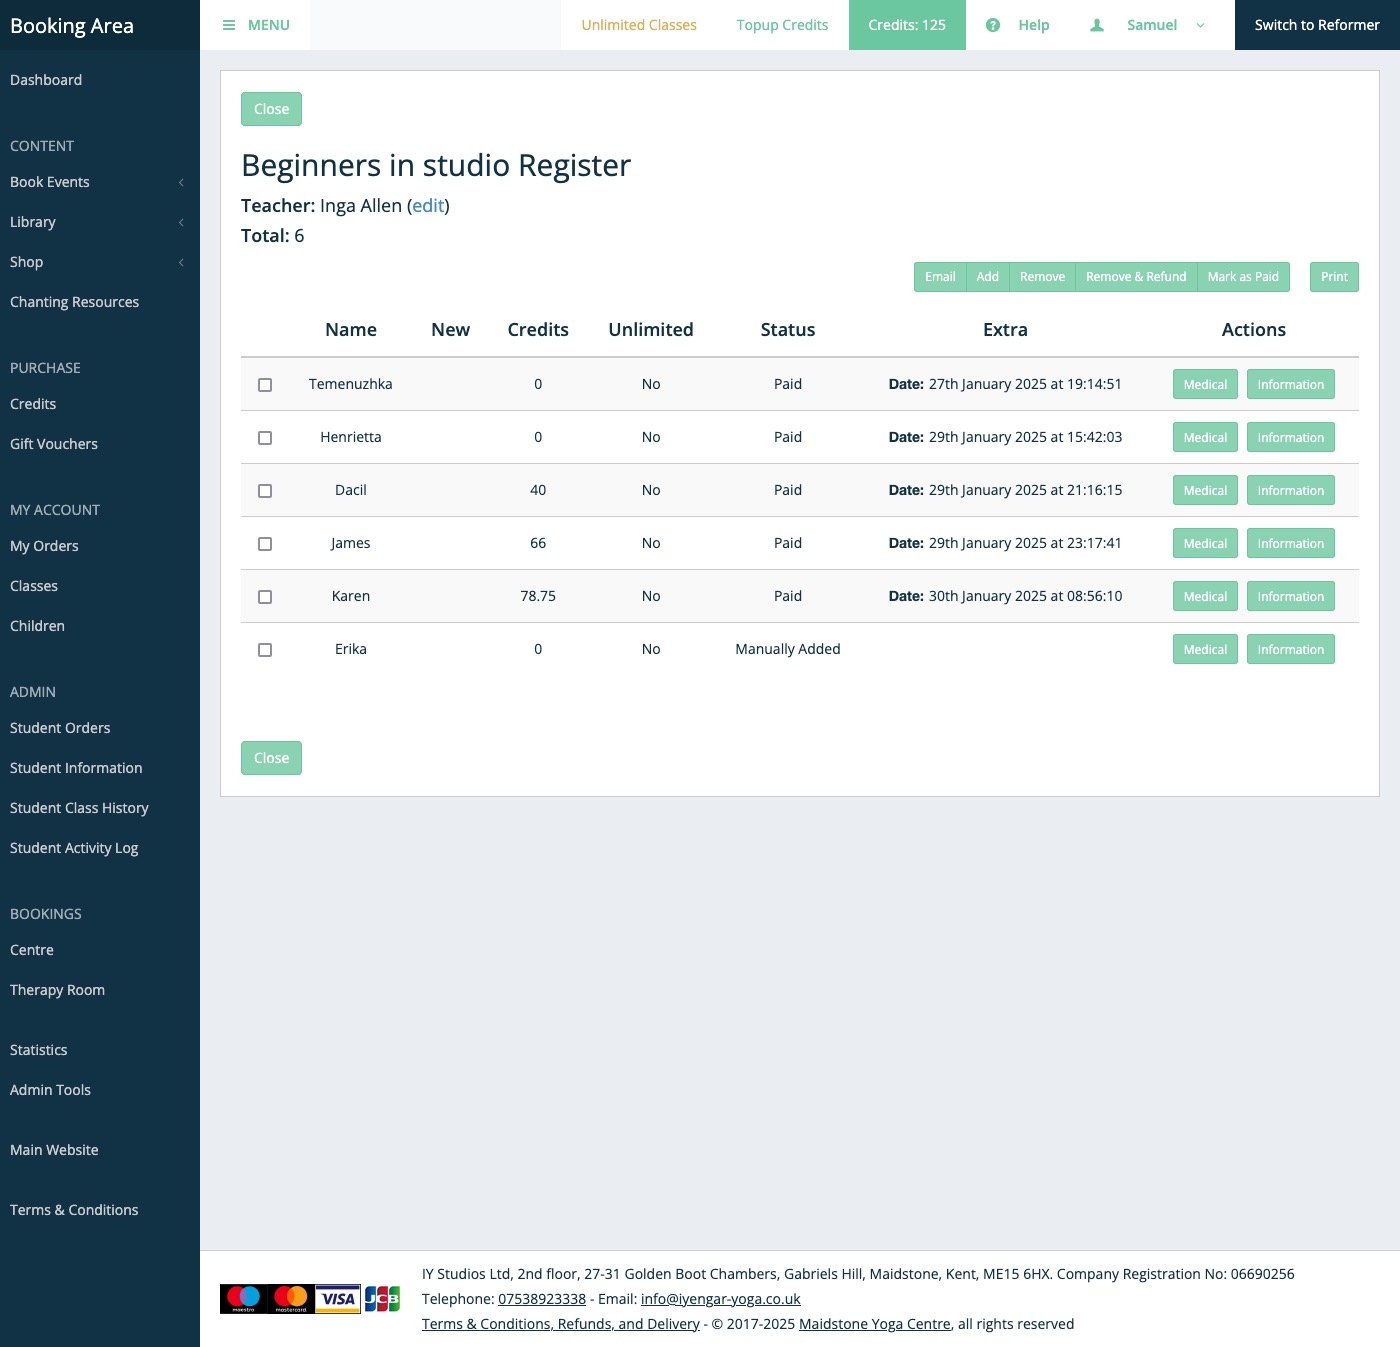
Task: Toggle the checkbox for Karen
Action: (x=265, y=597)
